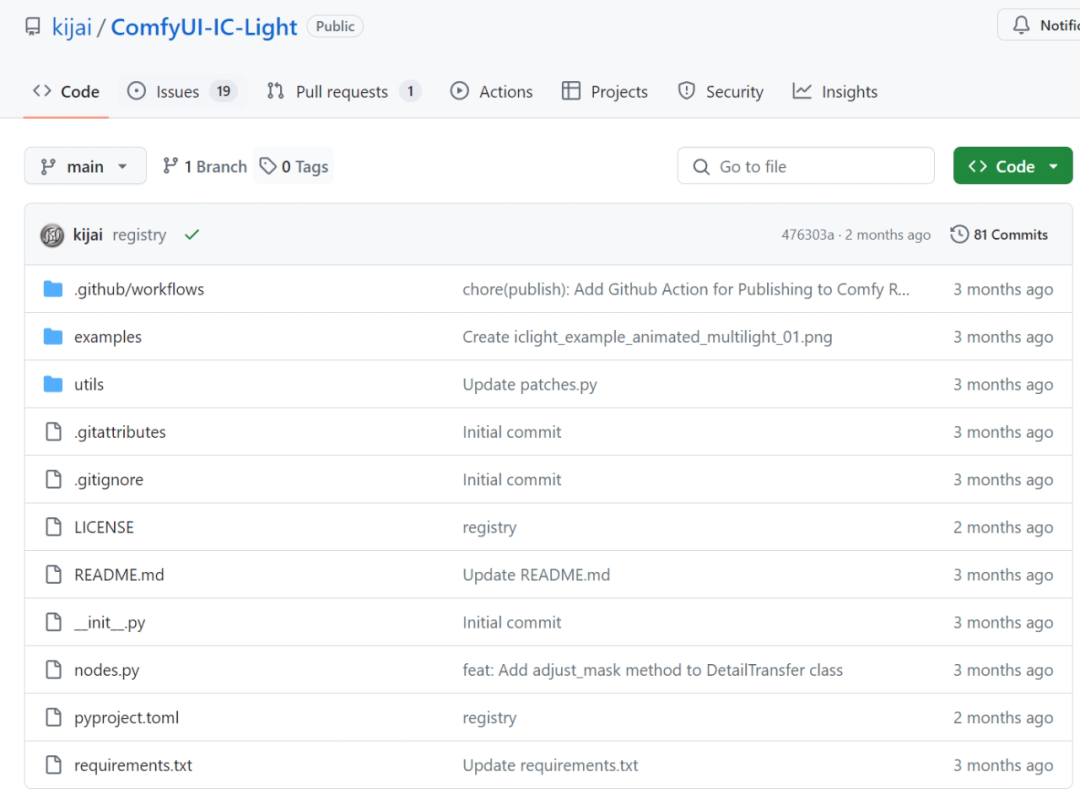
Task: Focus the Go to file search field
Action: coord(806,166)
